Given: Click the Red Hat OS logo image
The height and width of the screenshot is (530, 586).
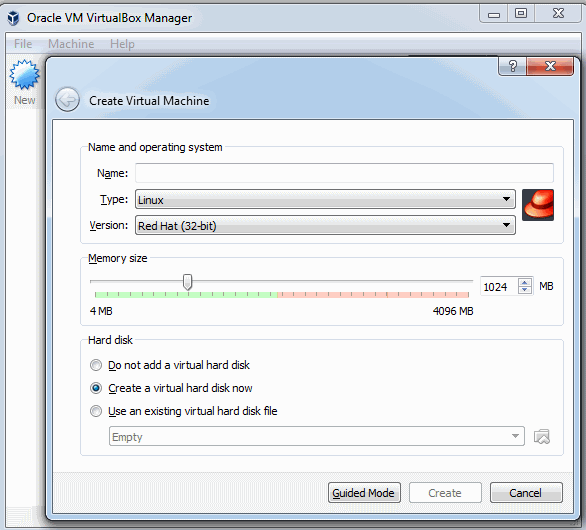Looking at the screenshot, I should point(538,205).
